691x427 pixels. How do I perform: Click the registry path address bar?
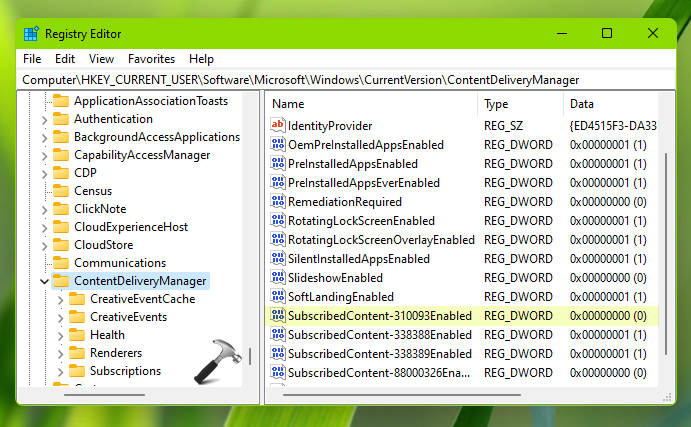pos(346,80)
